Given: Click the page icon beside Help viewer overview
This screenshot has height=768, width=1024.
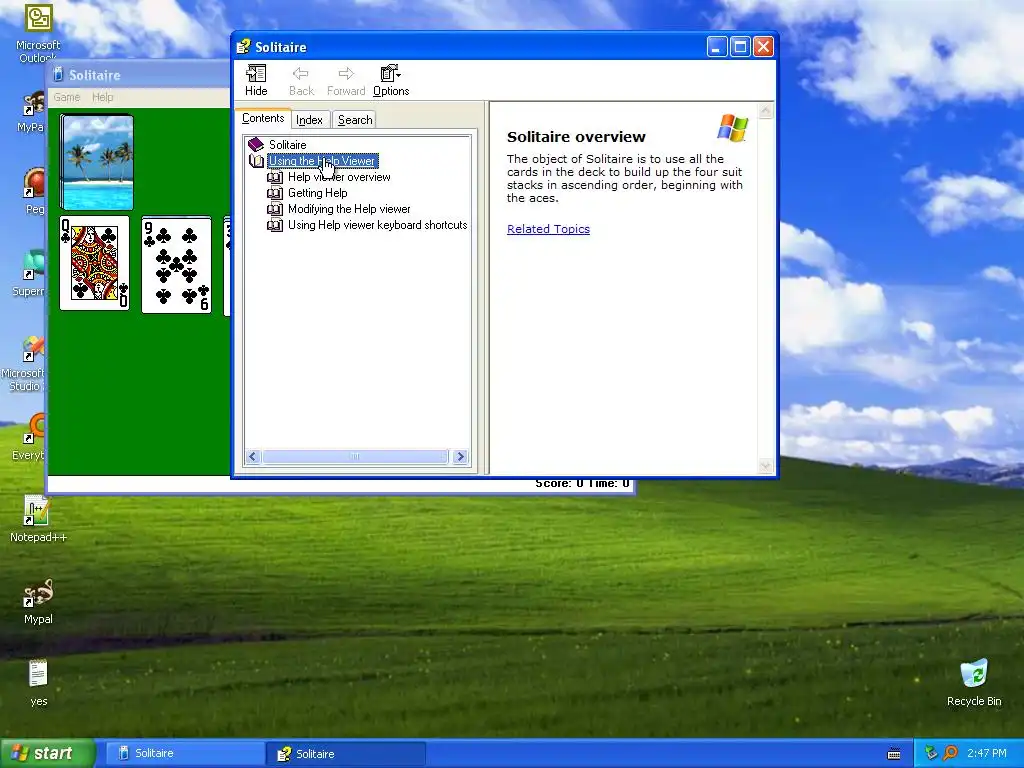Looking at the screenshot, I should pos(275,177).
